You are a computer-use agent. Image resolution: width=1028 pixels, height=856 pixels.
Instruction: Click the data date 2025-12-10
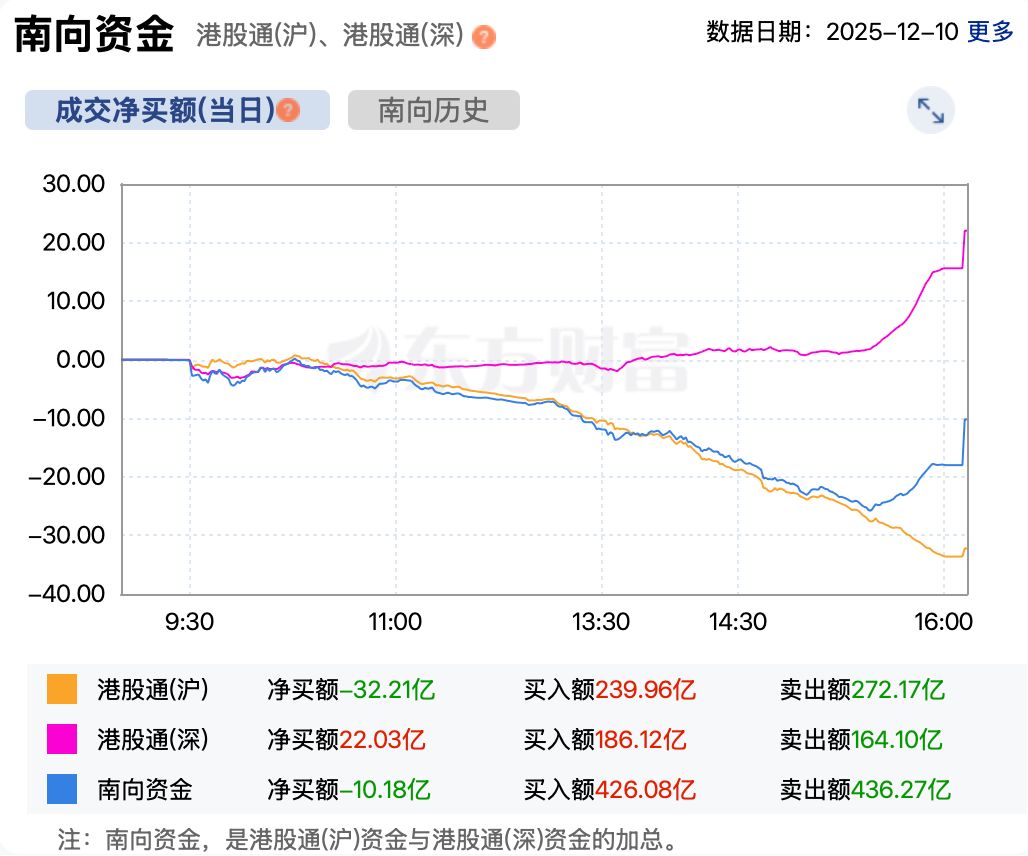pos(892,32)
